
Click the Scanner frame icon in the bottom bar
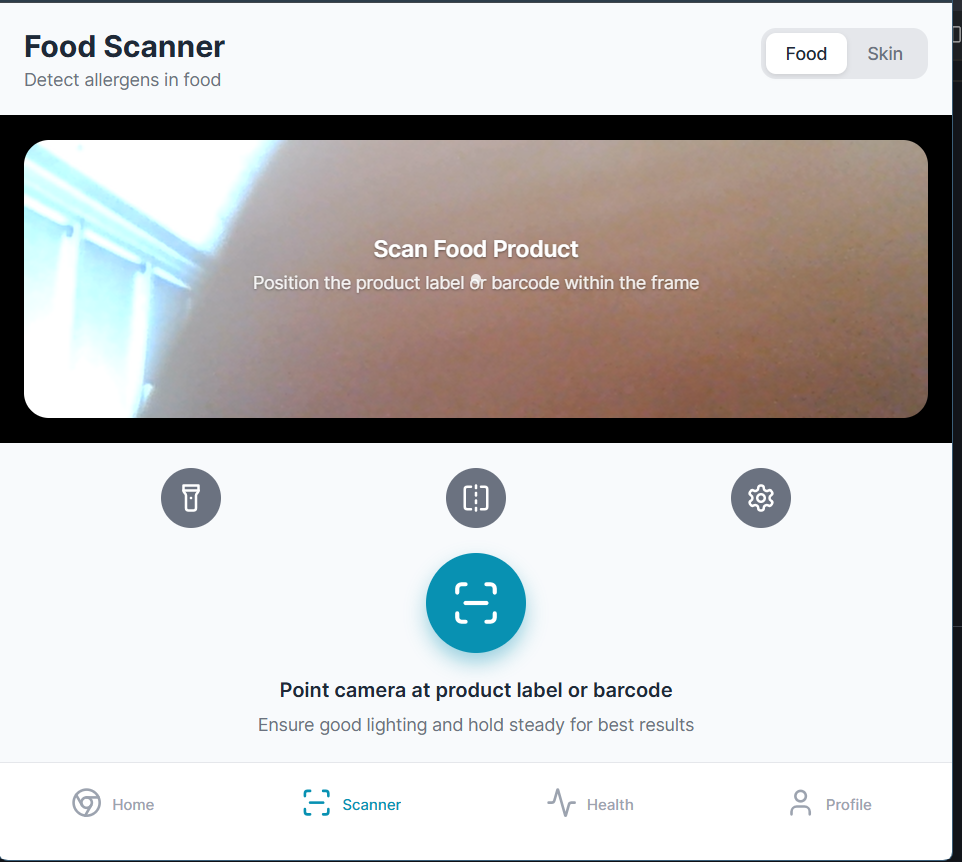[x=317, y=803]
